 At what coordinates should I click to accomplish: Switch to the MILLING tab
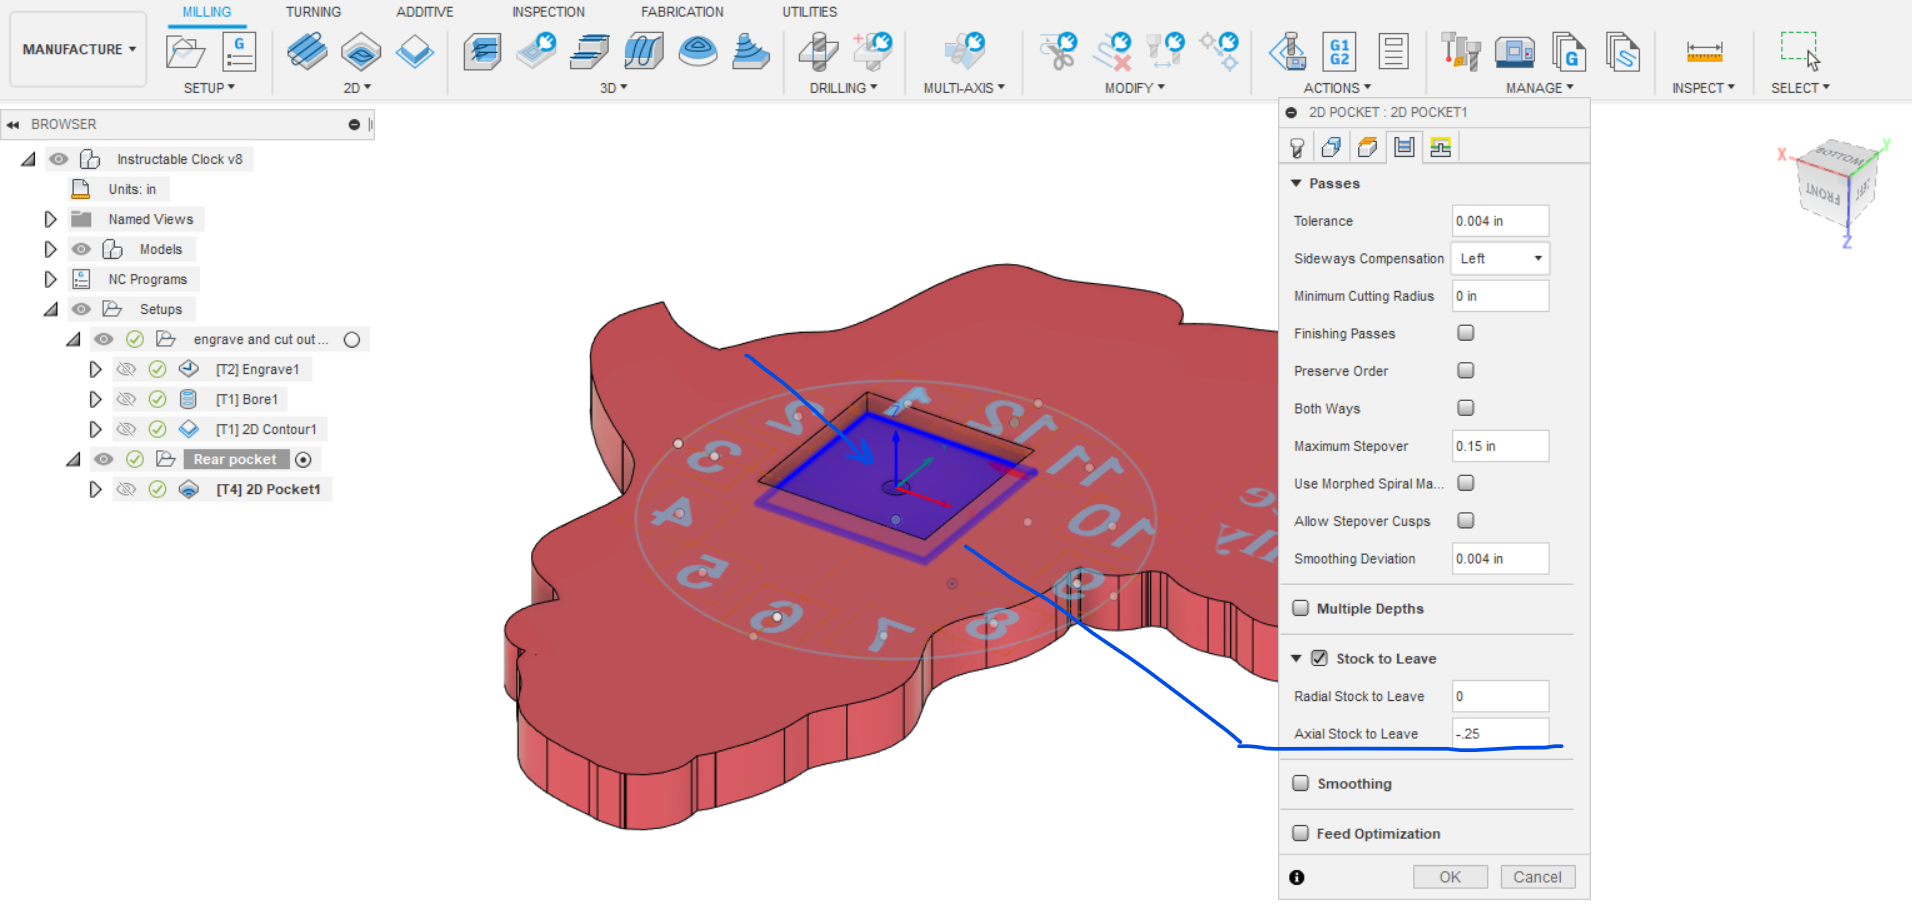point(207,12)
